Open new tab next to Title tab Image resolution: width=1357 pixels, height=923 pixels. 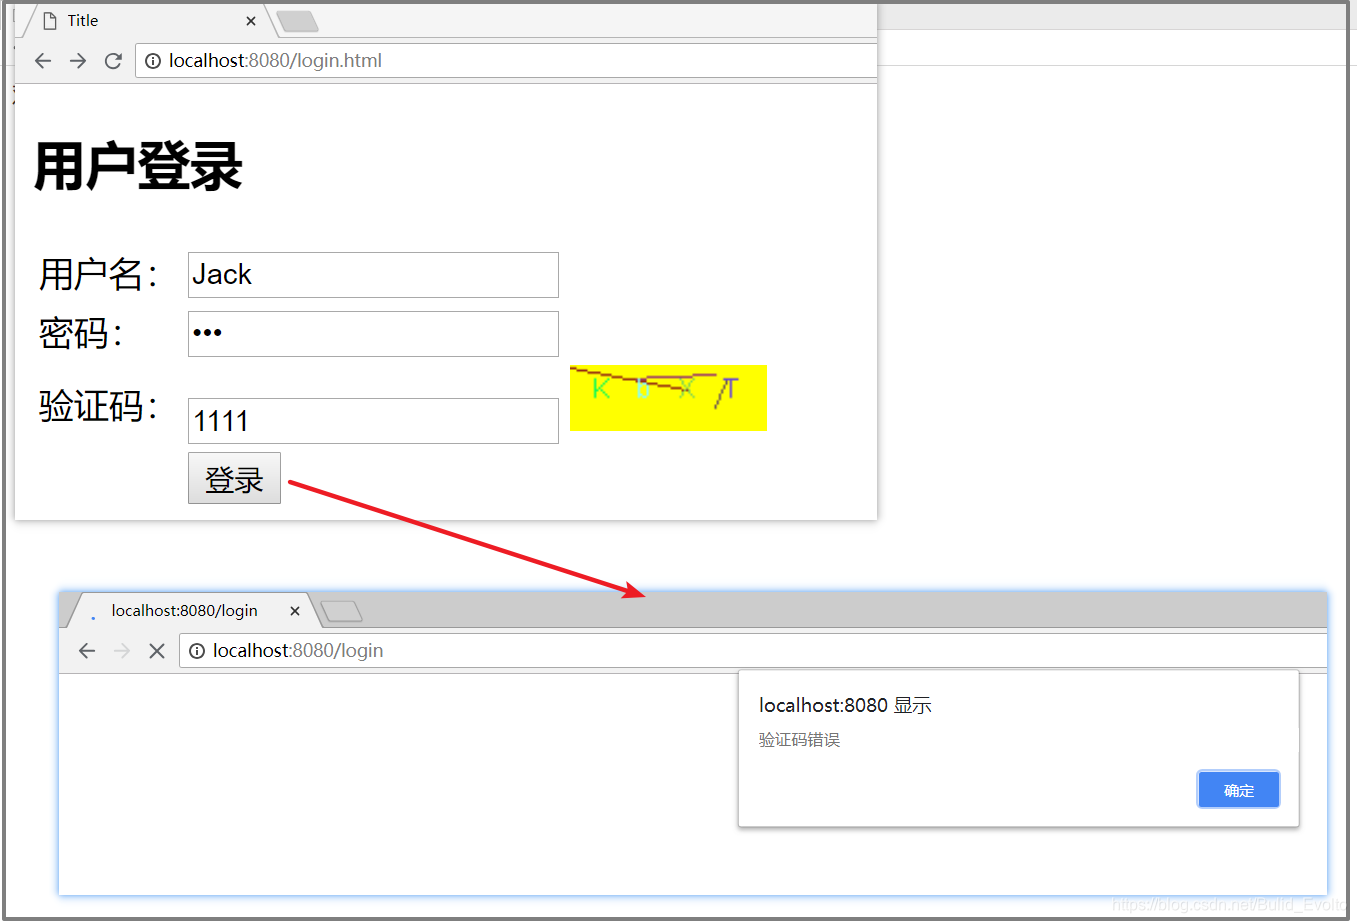click(297, 22)
